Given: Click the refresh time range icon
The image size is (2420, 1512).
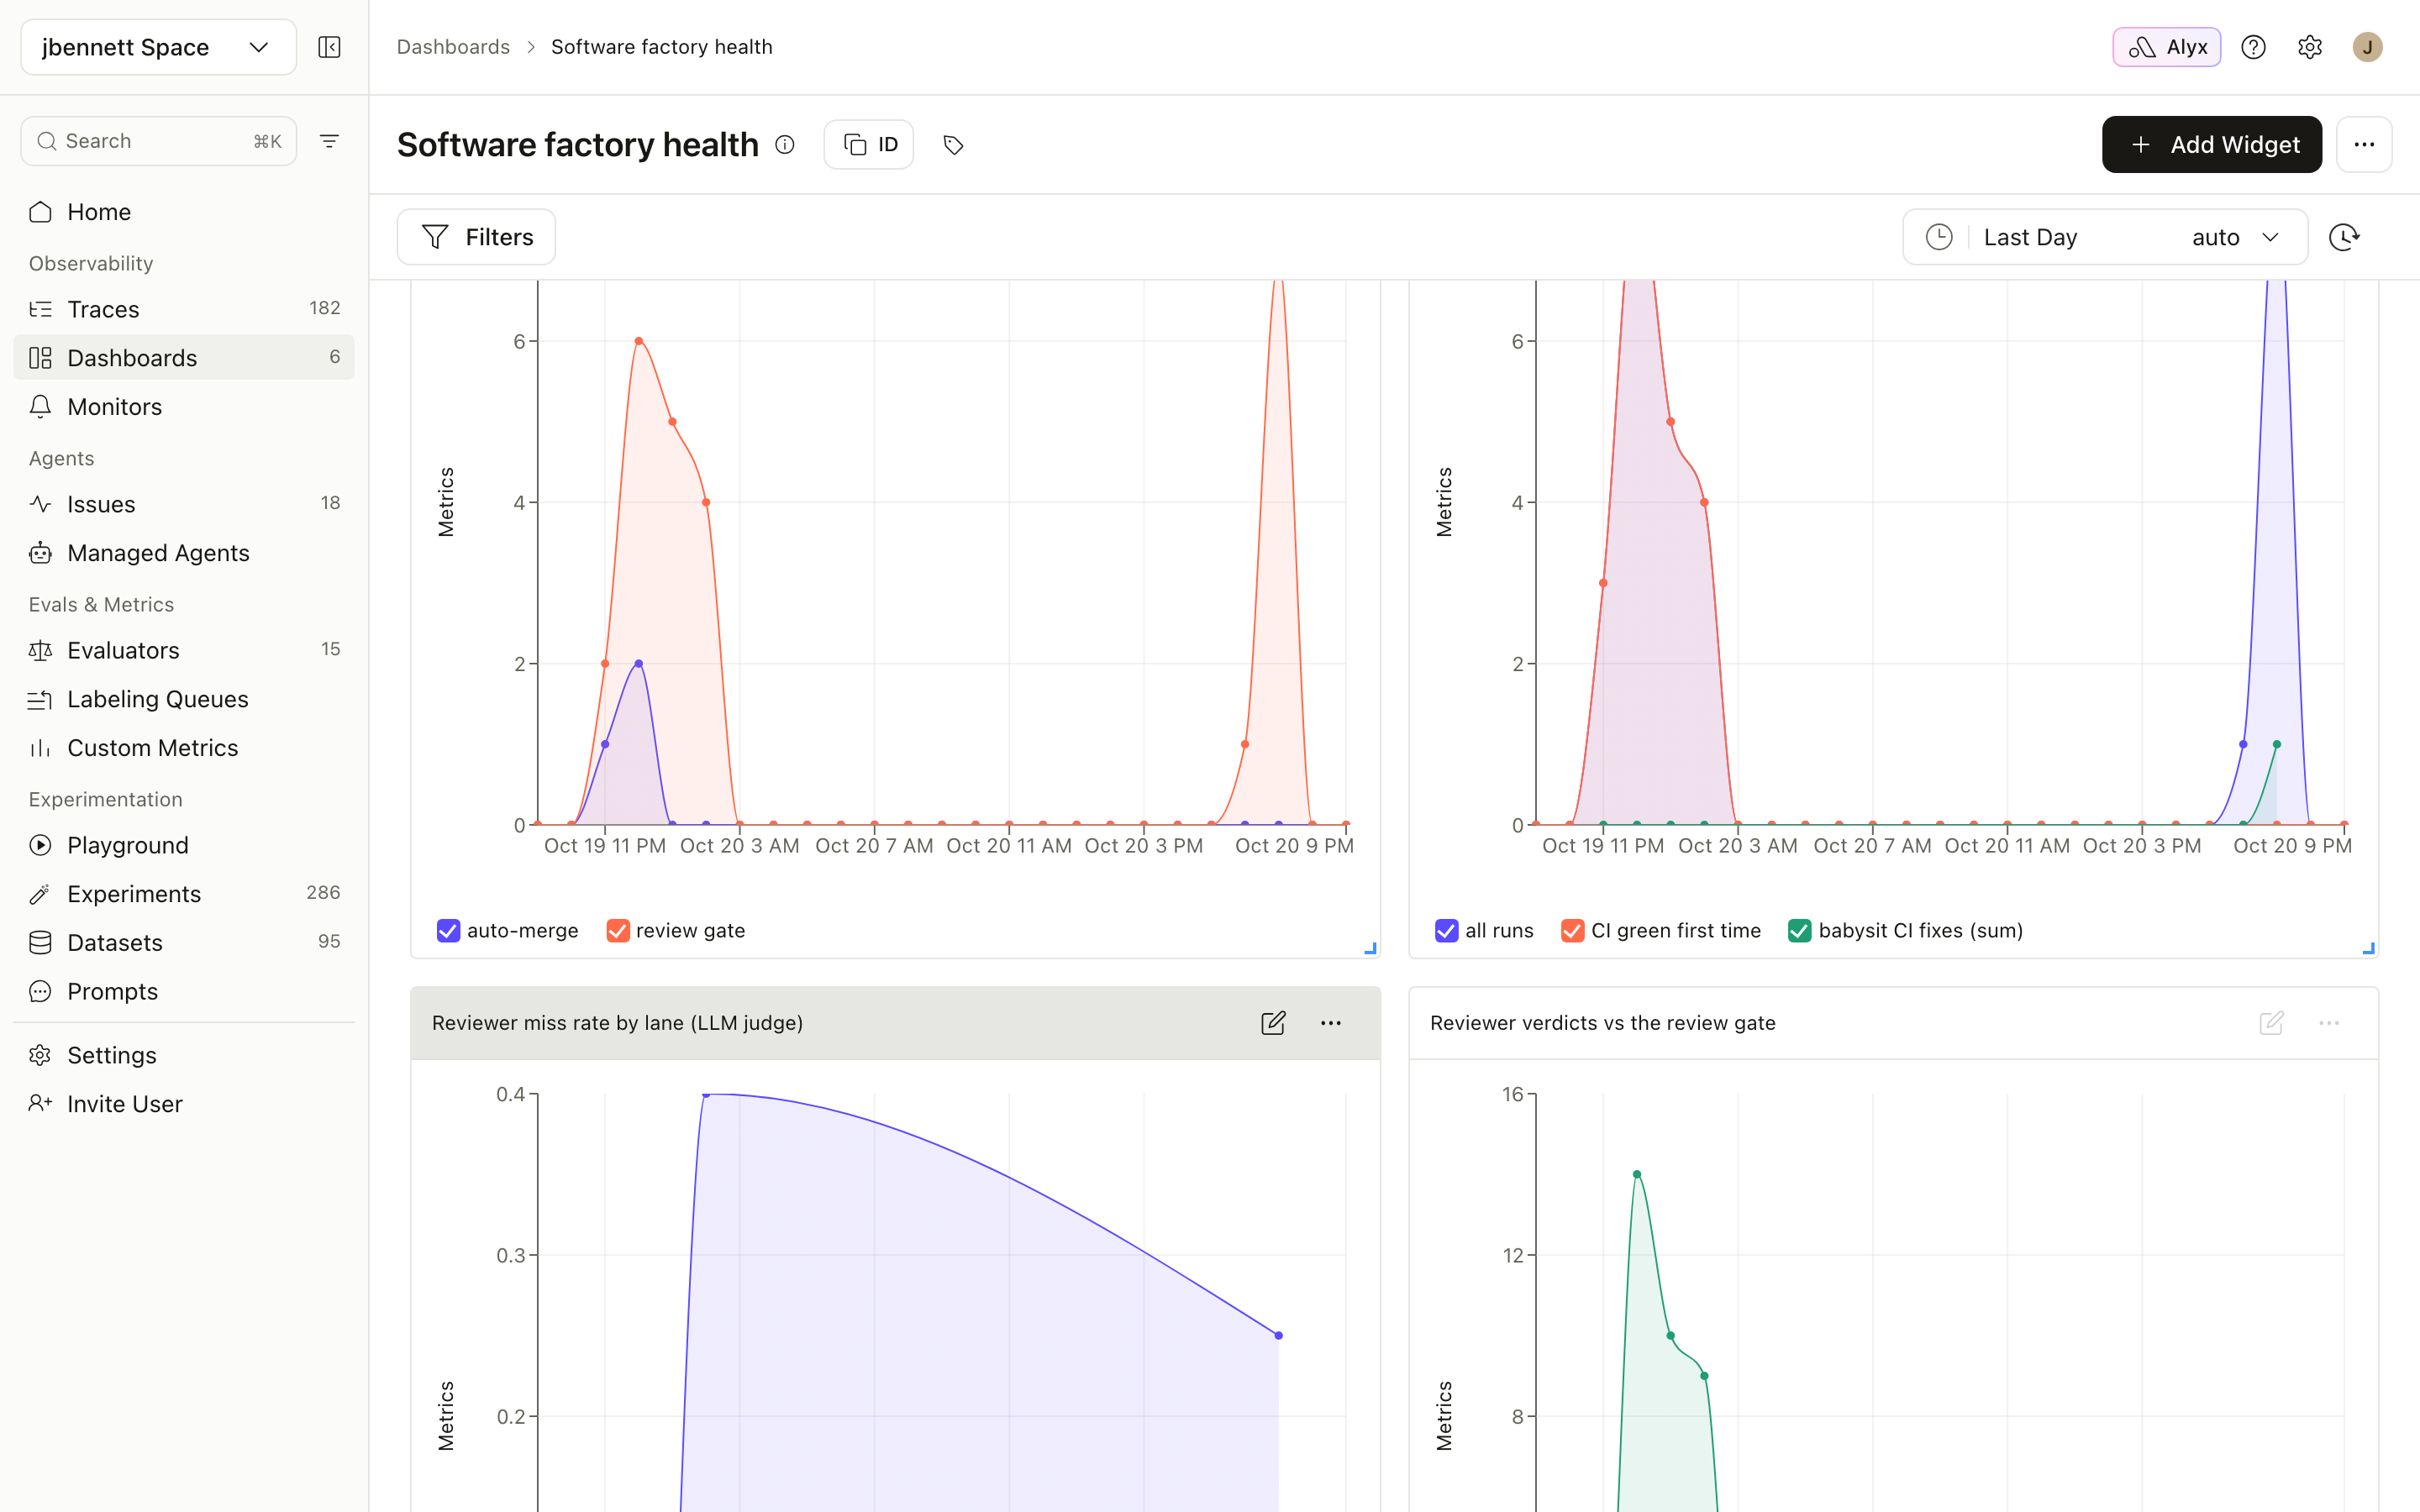Looking at the screenshot, I should click(2344, 237).
